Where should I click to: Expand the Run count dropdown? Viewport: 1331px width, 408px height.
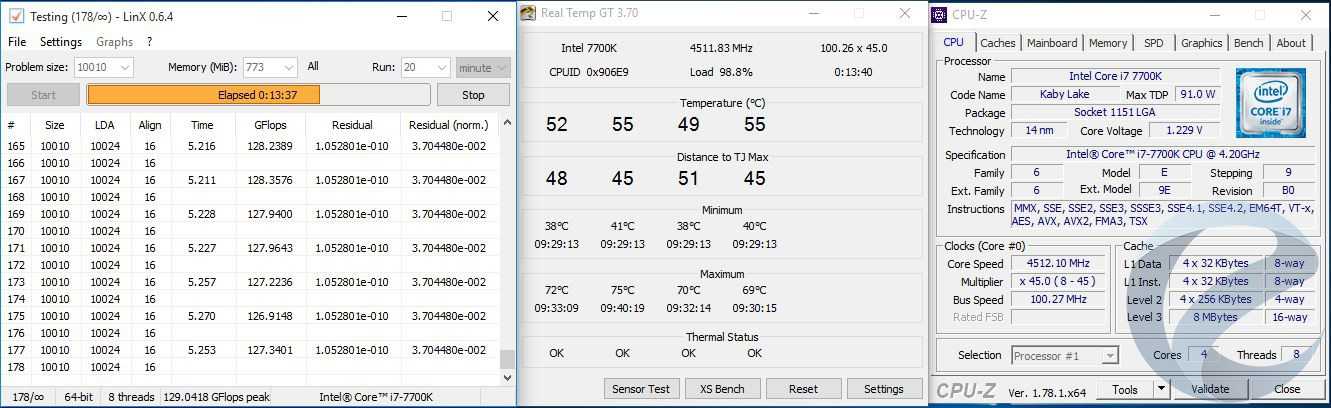(x=440, y=67)
